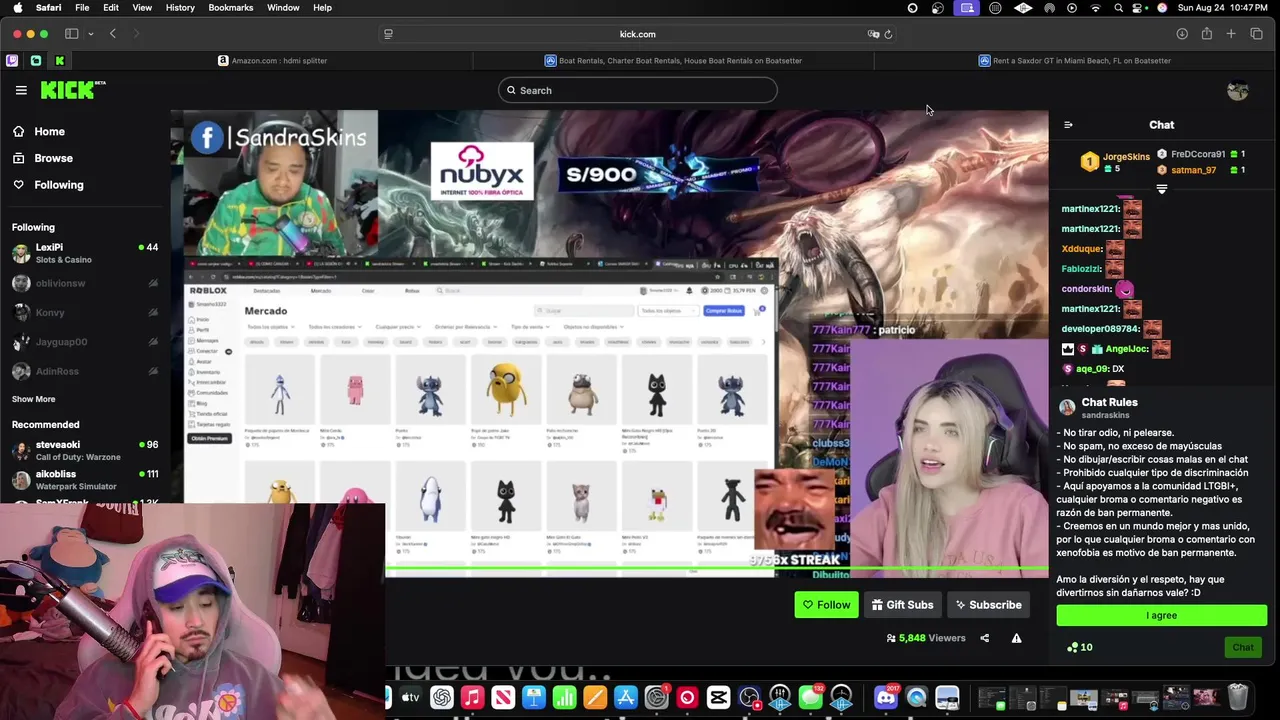Open the Window menu
This screenshot has width=1280, height=720.
[x=283, y=7]
